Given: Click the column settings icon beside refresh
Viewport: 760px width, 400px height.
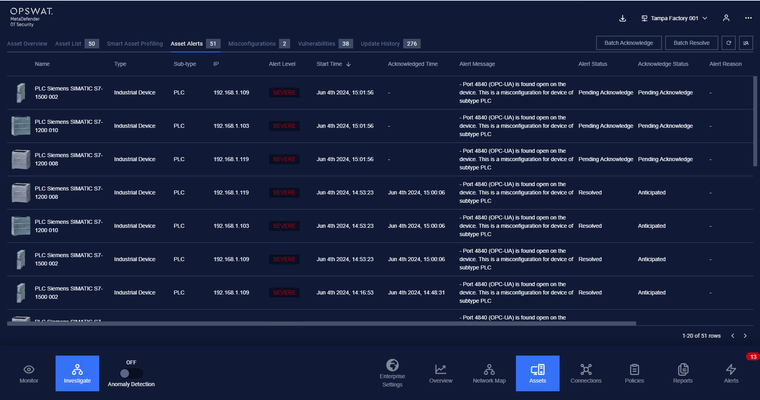Looking at the screenshot, I should pyautogui.click(x=746, y=43).
